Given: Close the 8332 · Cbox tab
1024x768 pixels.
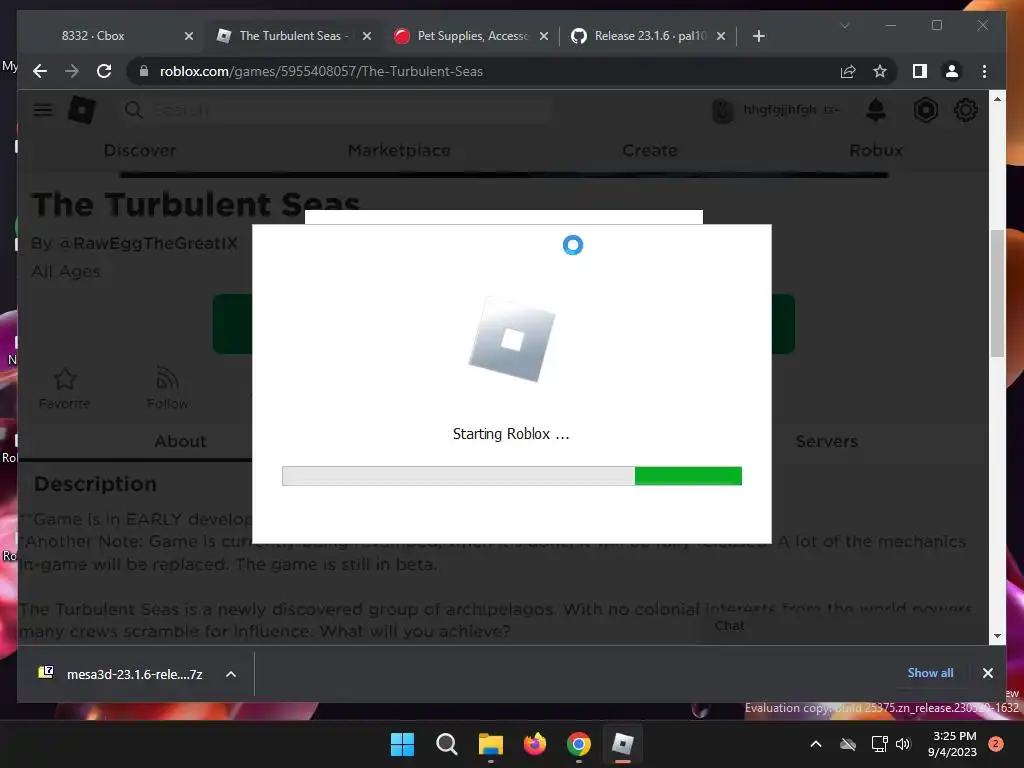Looking at the screenshot, I should (x=189, y=36).
